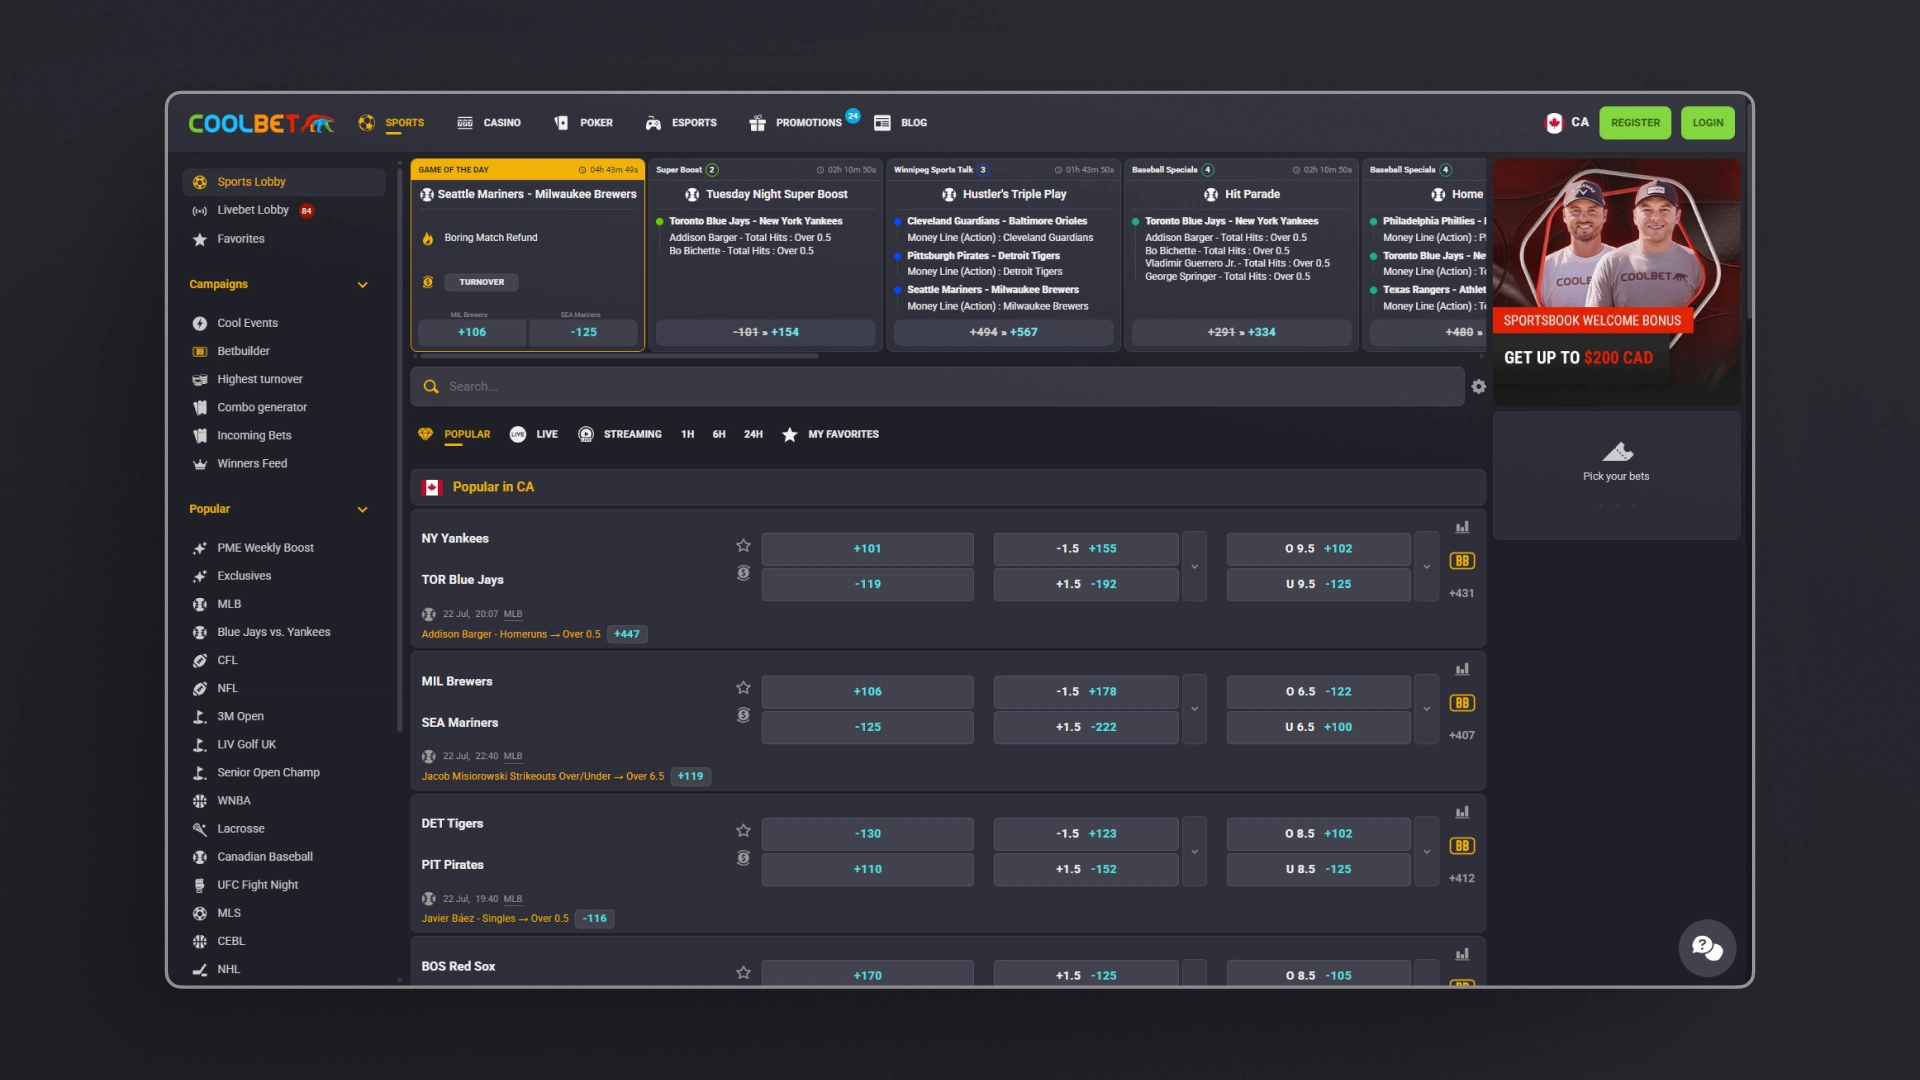The height and width of the screenshot is (1080, 1920).
Task: Bet NY Yankees moneyline +101
Action: click(867, 549)
